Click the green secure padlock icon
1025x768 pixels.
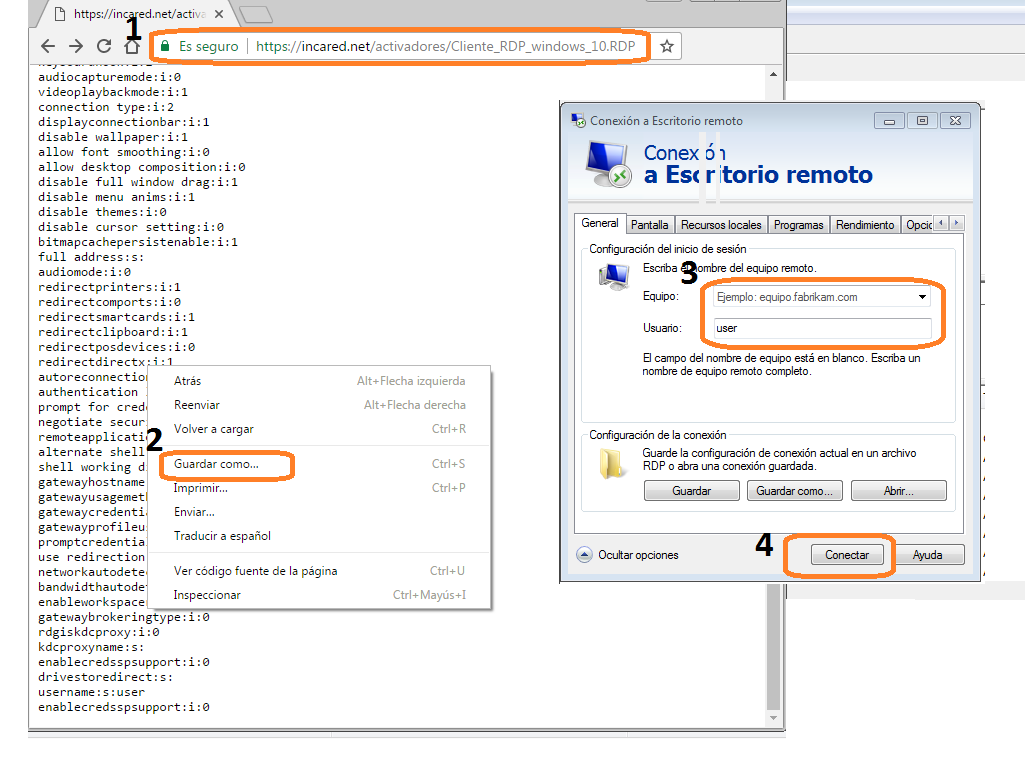165,46
